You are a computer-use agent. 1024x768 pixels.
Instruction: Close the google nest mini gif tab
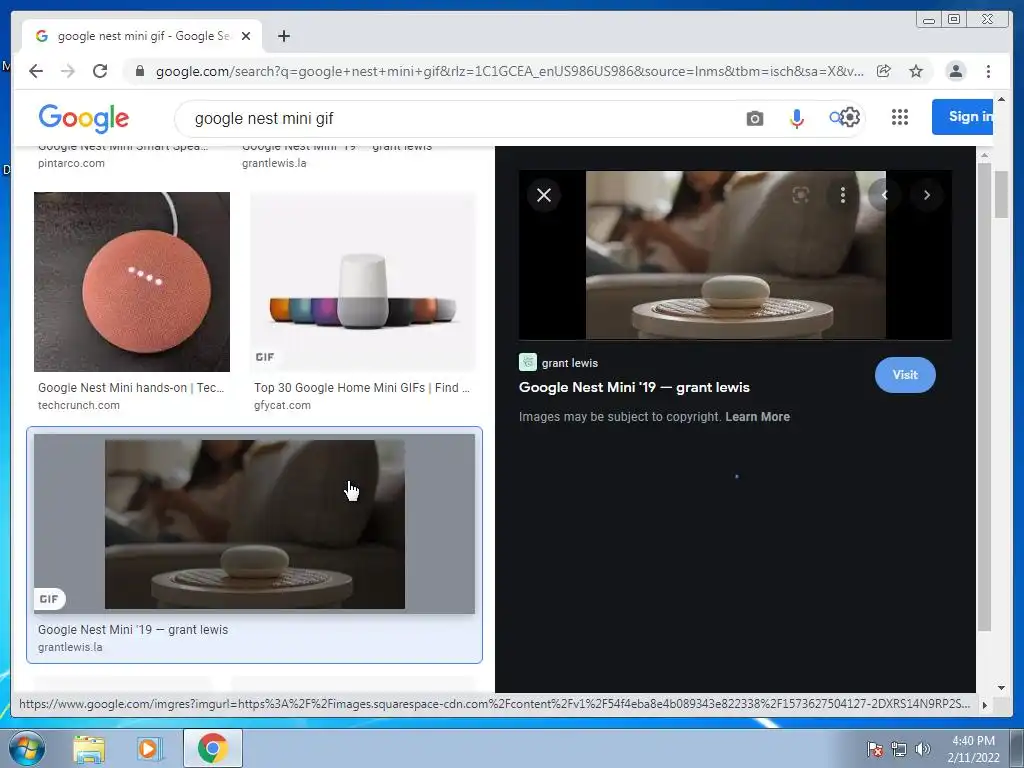(246, 36)
